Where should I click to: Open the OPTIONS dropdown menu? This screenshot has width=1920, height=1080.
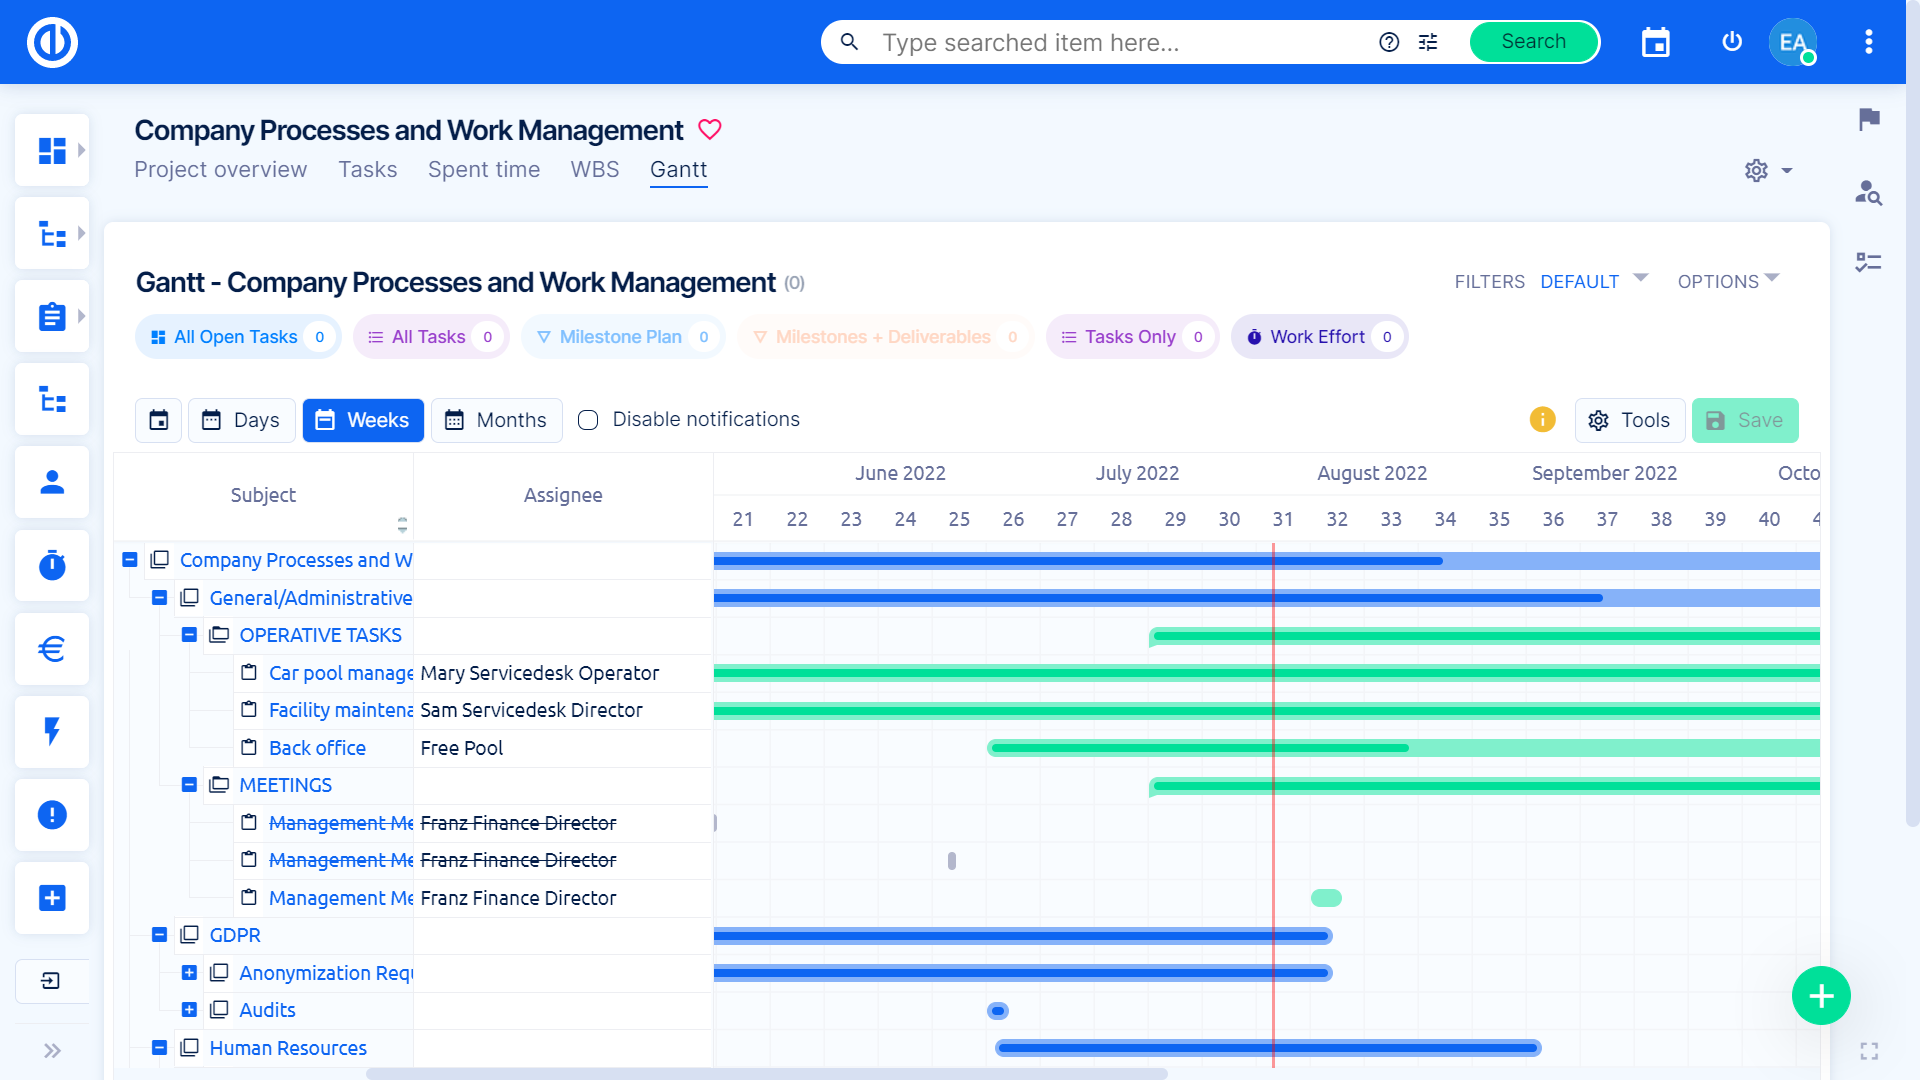[1730, 281]
